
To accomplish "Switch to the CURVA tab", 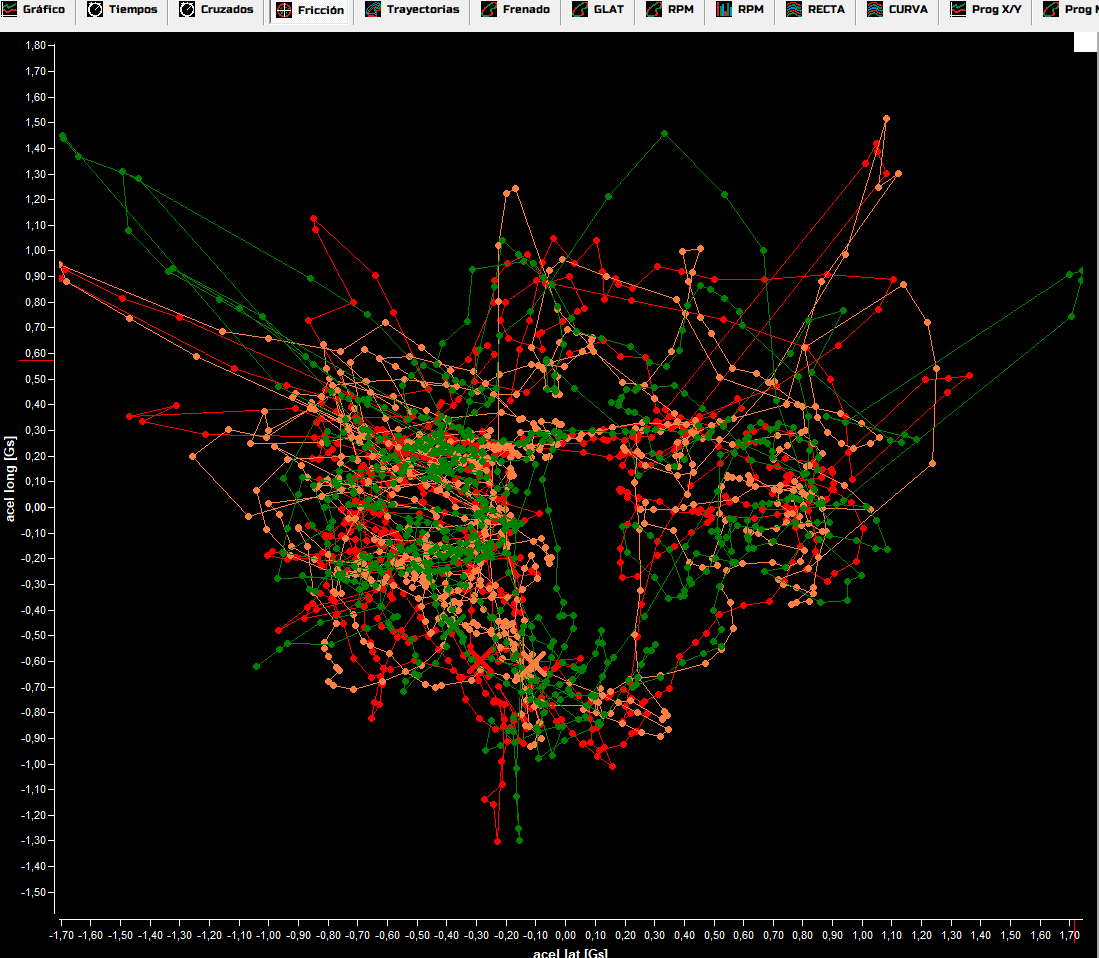I will click(x=899, y=10).
